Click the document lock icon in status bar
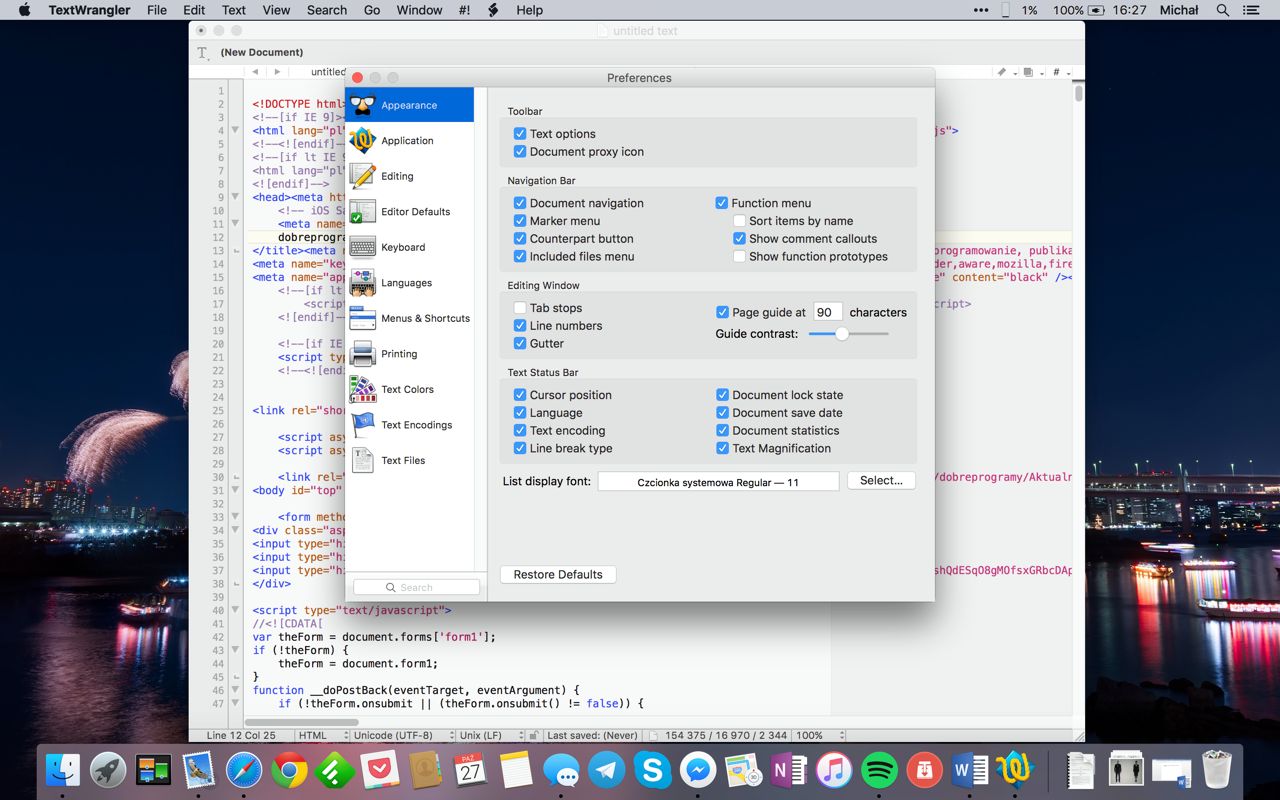 click(x=534, y=735)
